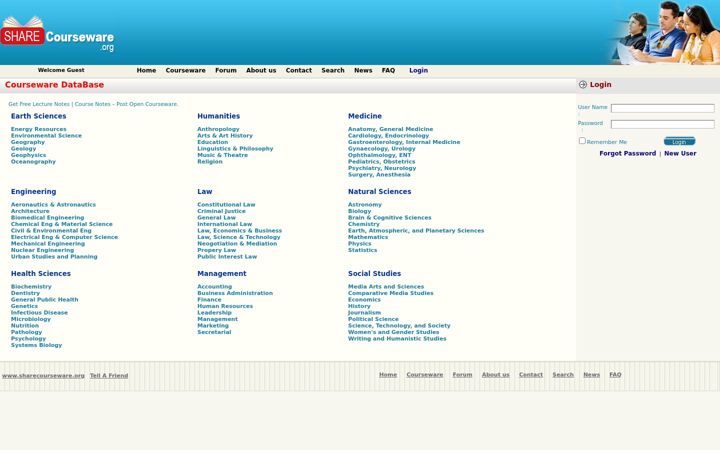This screenshot has height=450, width=720.
Task: Open the Earth Sciences category heading
Action: (x=39, y=116)
